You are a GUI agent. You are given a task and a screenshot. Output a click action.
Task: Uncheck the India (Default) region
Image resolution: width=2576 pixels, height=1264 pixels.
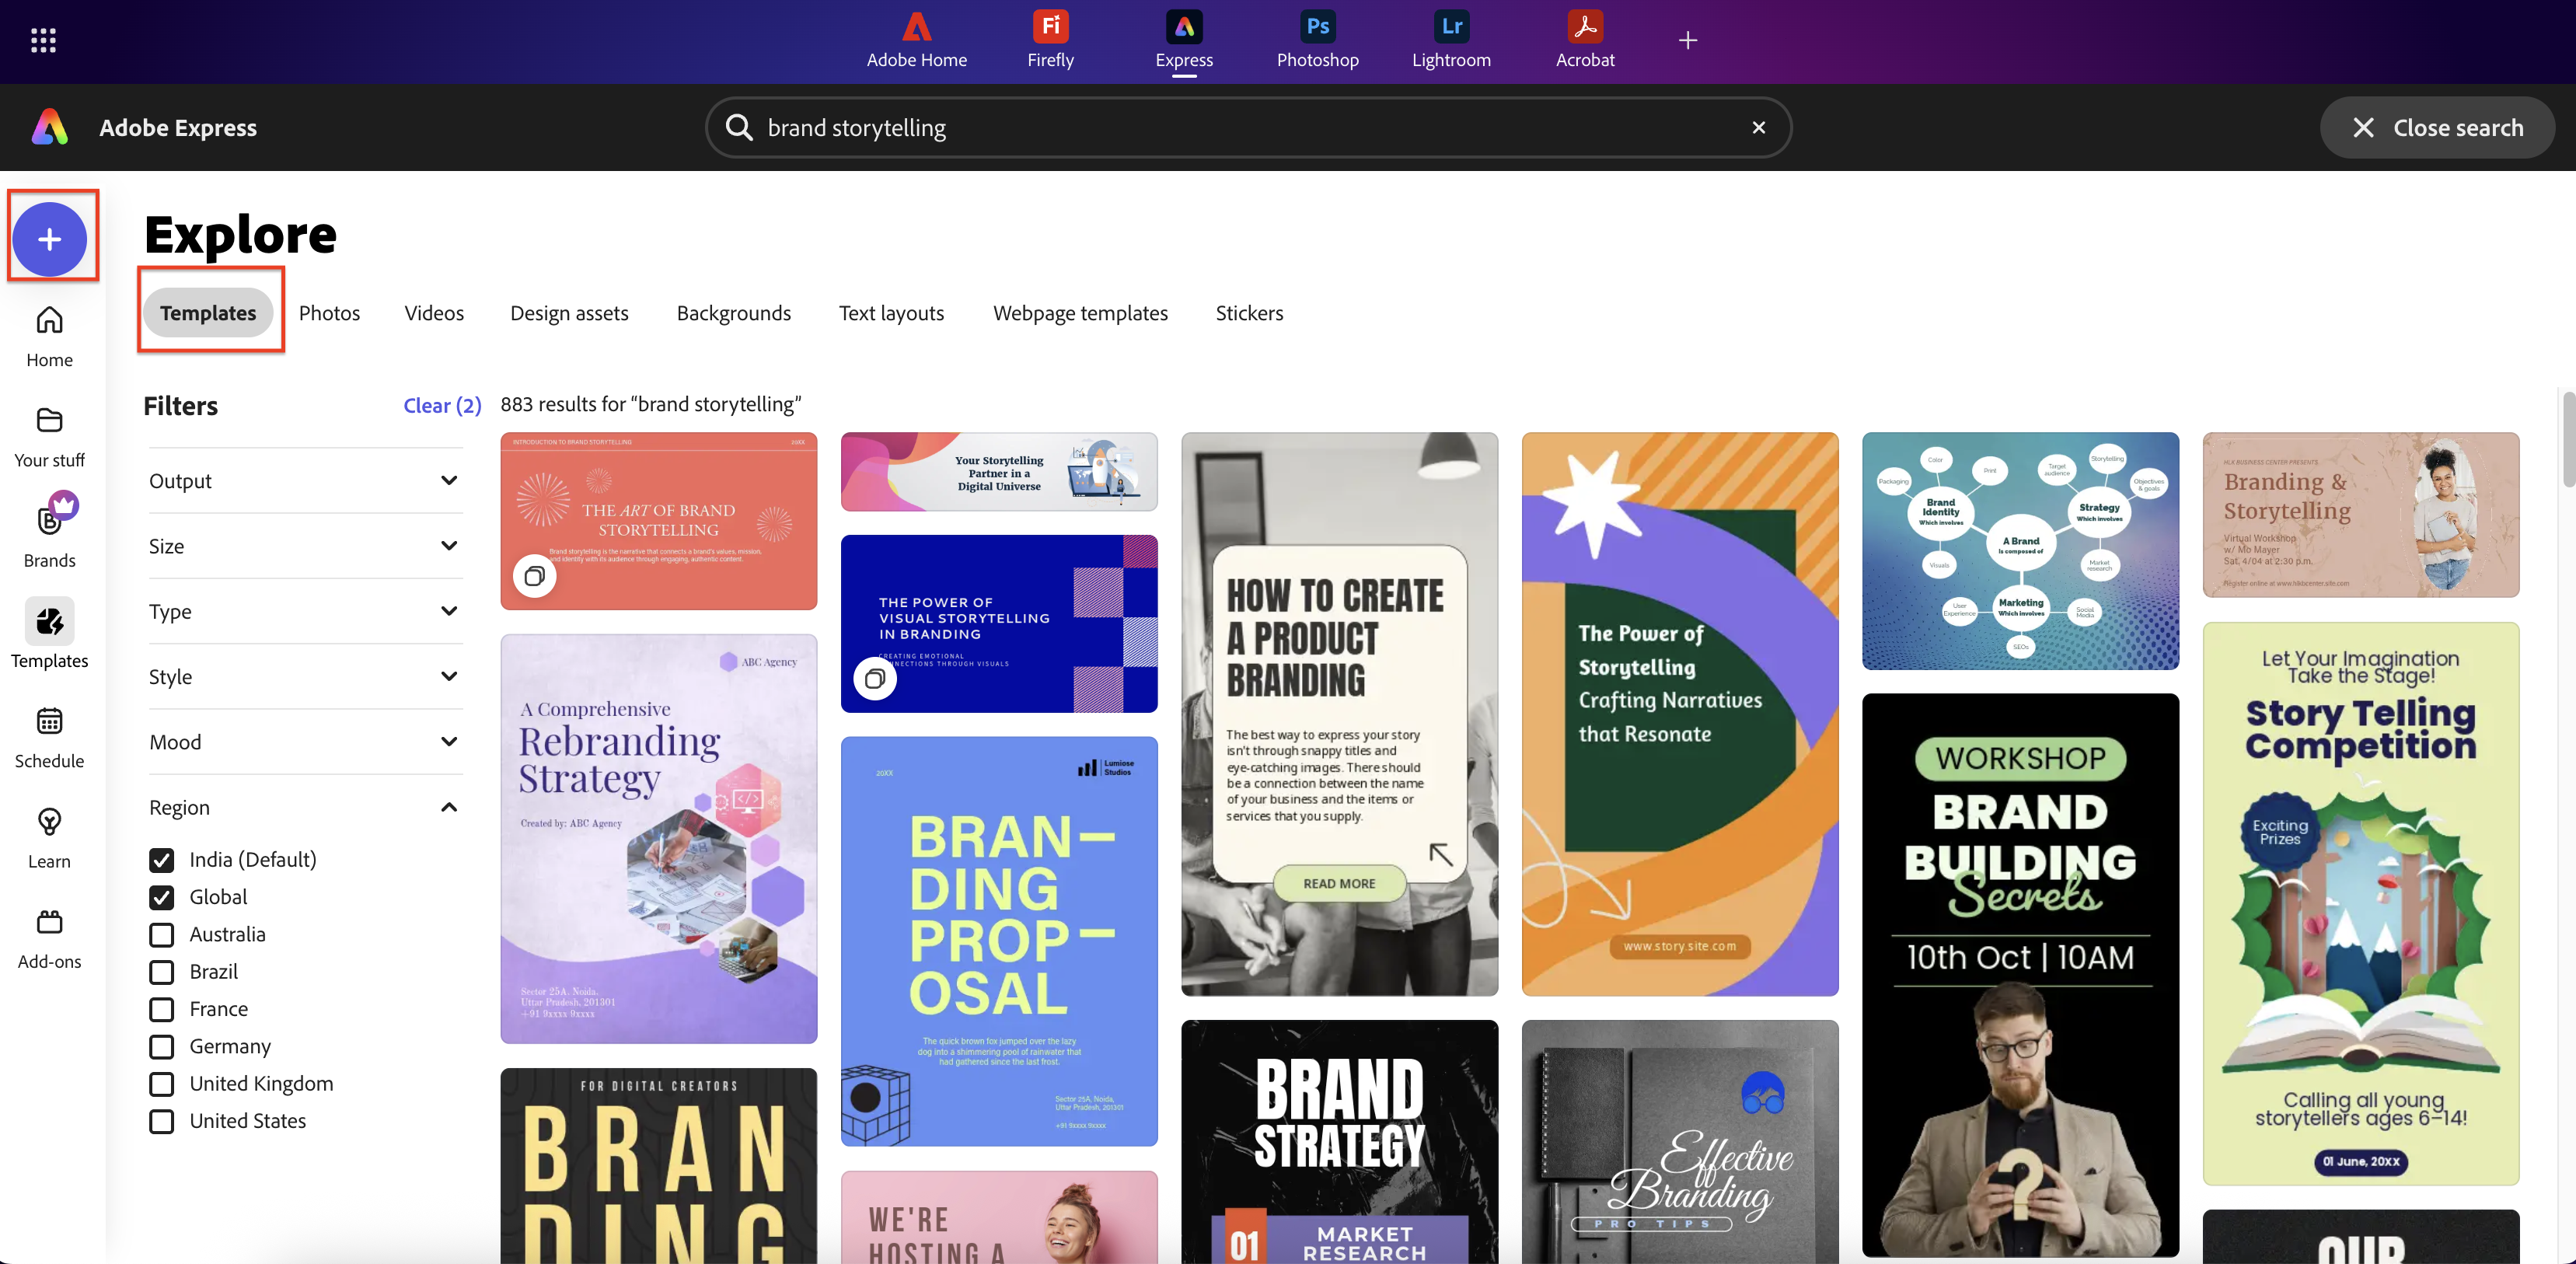point(162,859)
